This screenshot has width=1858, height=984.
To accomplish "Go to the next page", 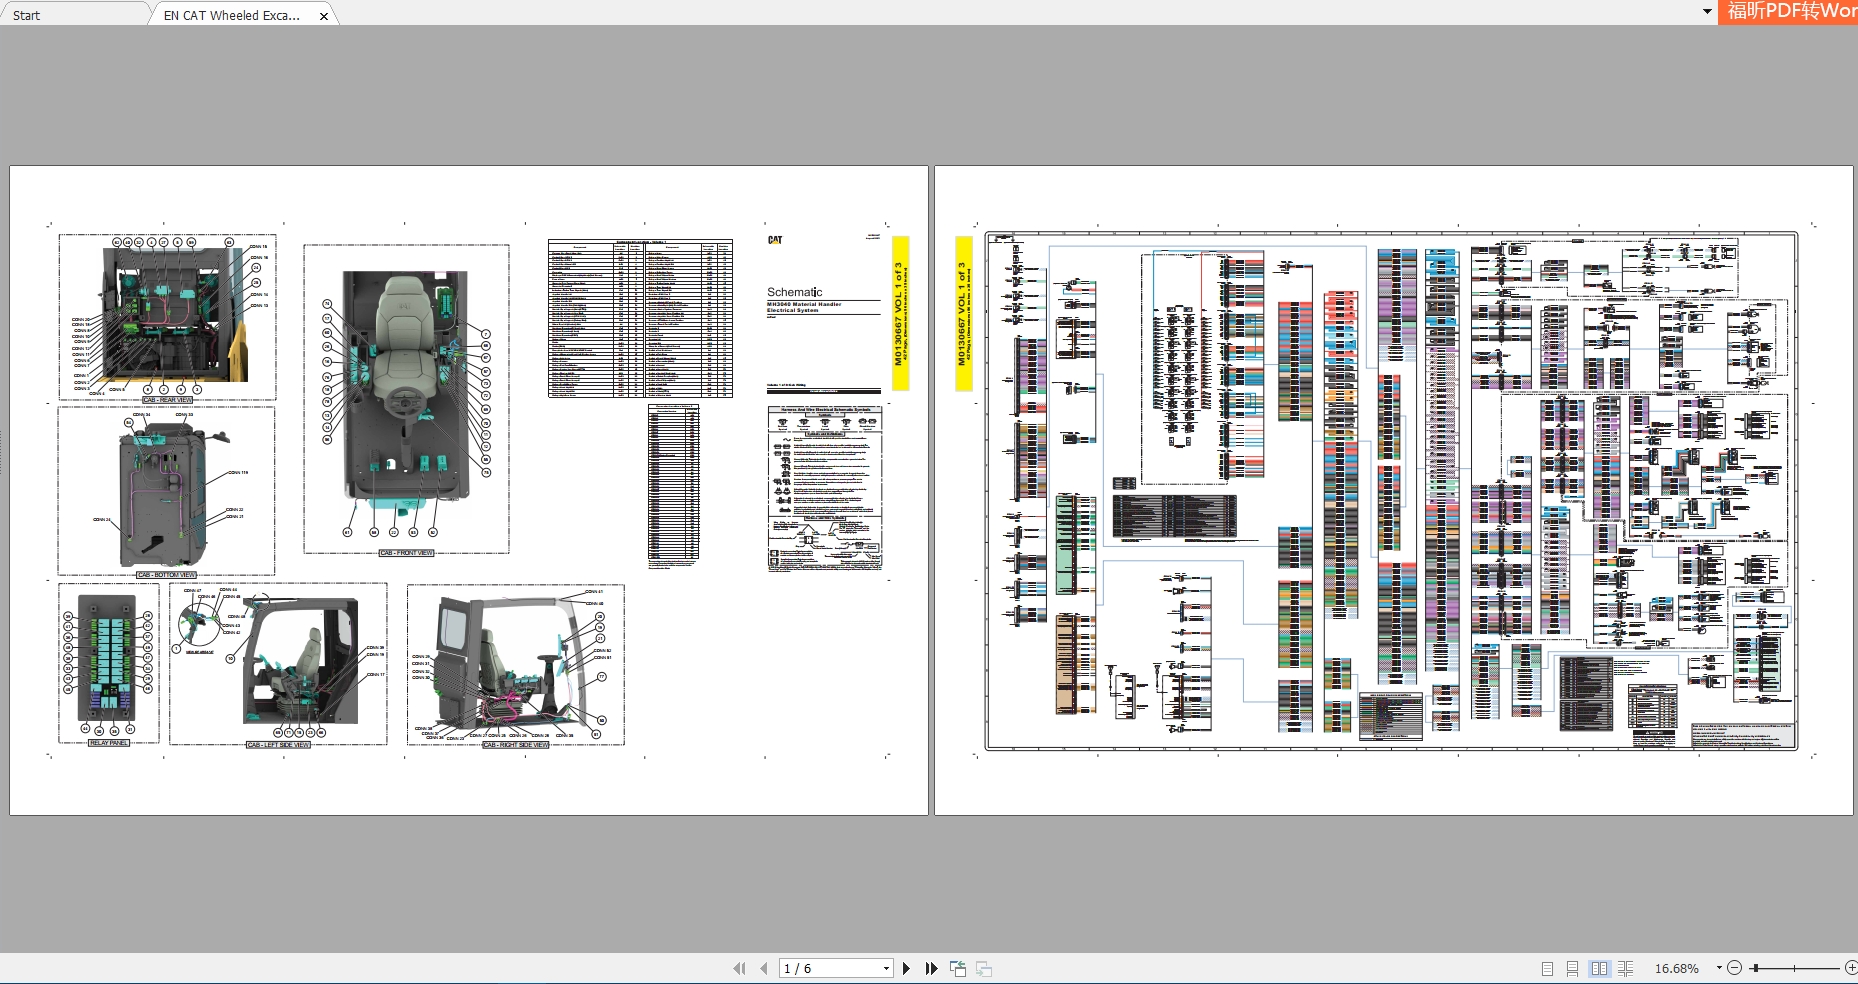I will click(907, 968).
